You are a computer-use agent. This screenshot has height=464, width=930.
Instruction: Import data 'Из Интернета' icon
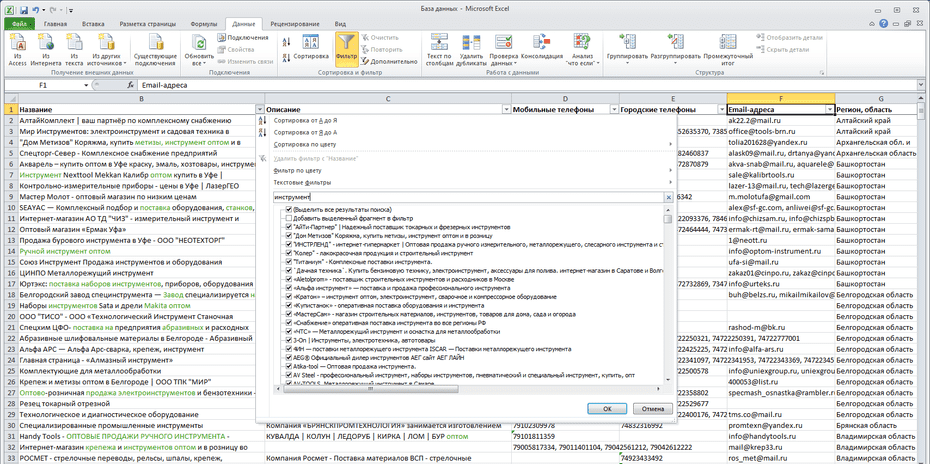(47, 43)
